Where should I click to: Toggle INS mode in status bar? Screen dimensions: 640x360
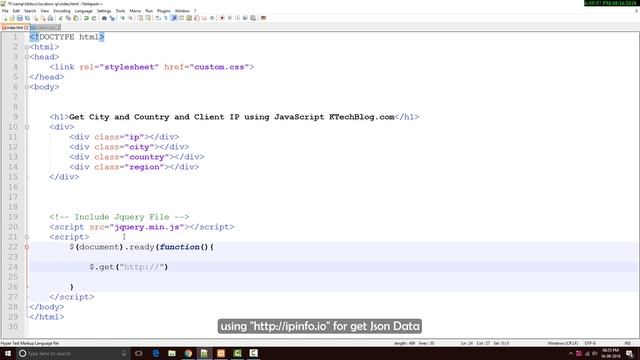pos(627,343)
